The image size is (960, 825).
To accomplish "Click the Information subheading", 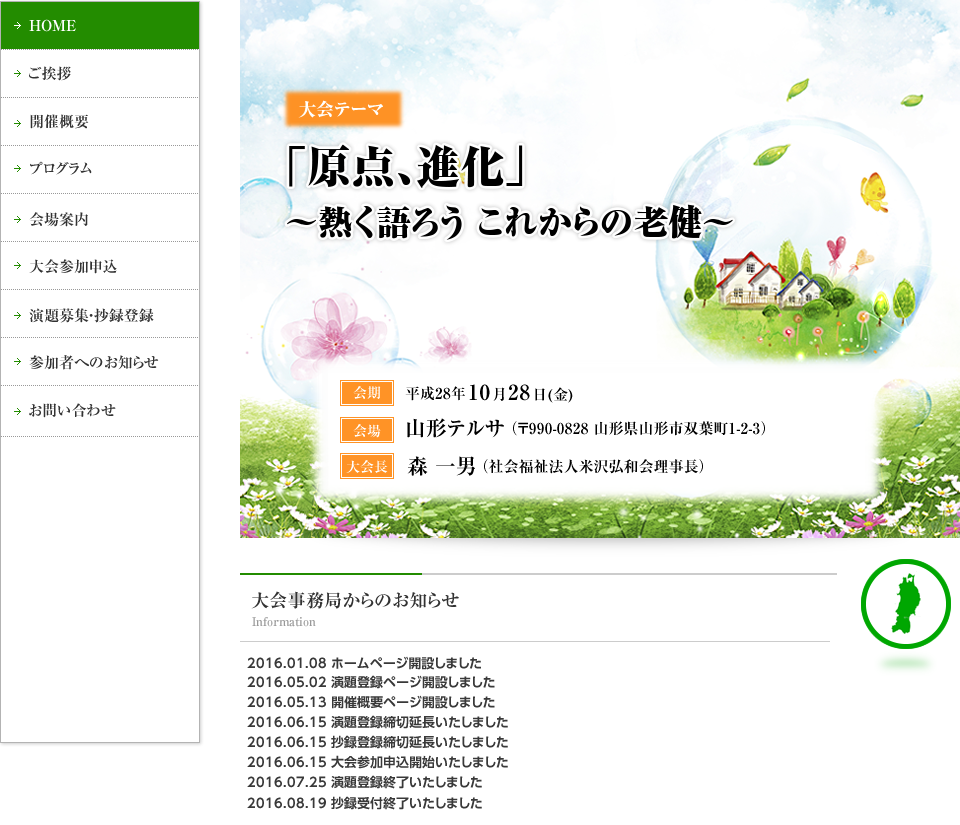I will tap(283, 622).
